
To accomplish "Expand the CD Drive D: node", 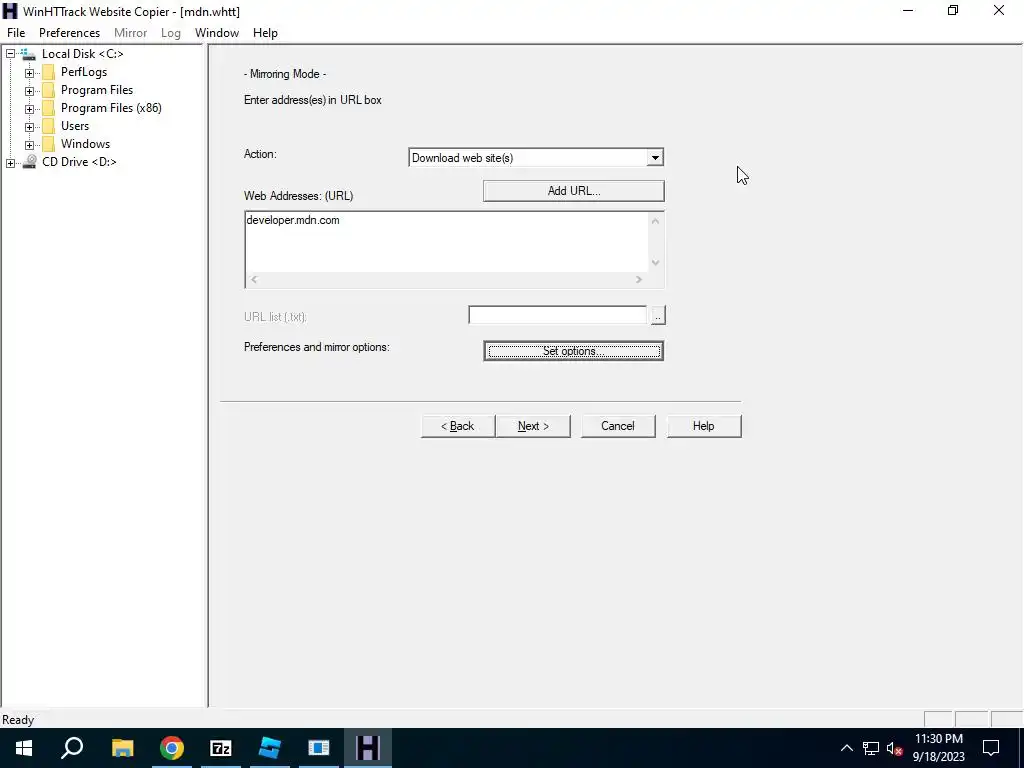I will click(10, 163).
